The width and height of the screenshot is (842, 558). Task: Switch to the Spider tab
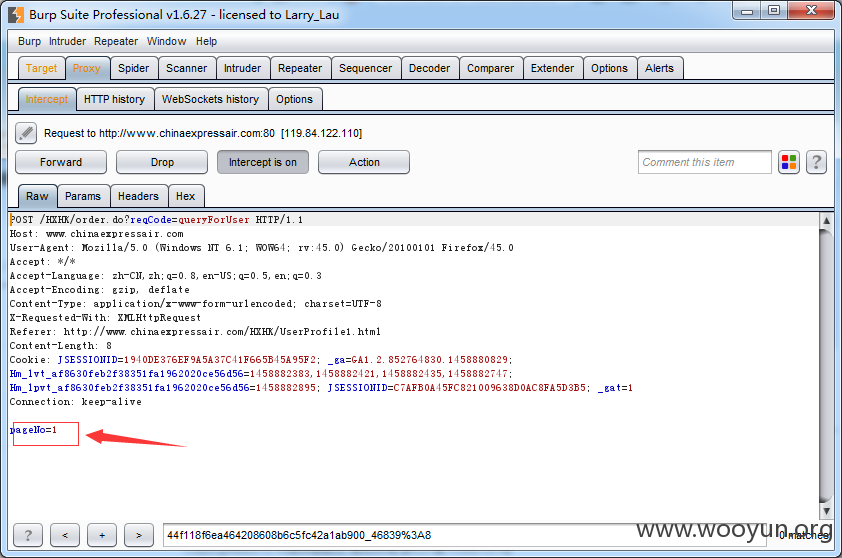click(134, 68)
